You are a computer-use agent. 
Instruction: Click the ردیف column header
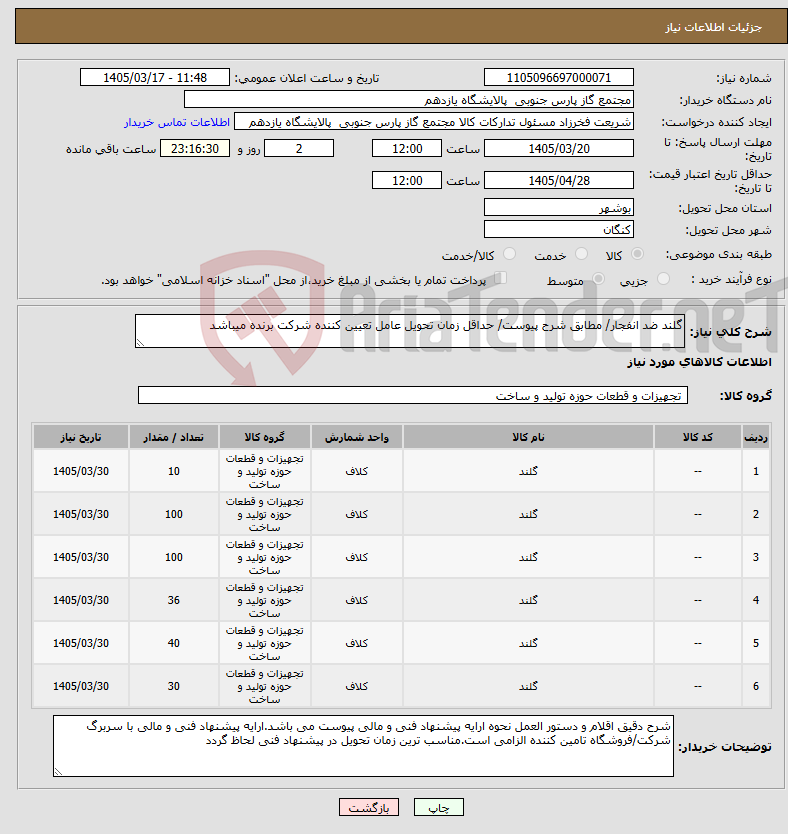(756, 437)
